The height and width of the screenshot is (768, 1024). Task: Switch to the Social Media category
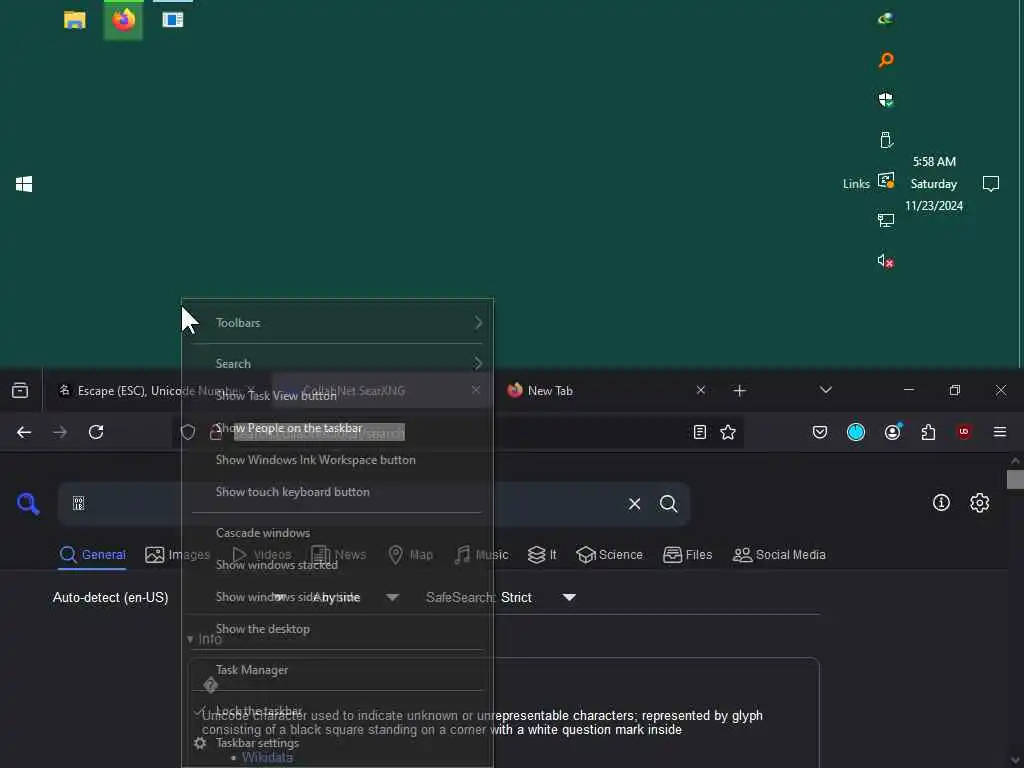pyautogui.click(x=779, y=554)
